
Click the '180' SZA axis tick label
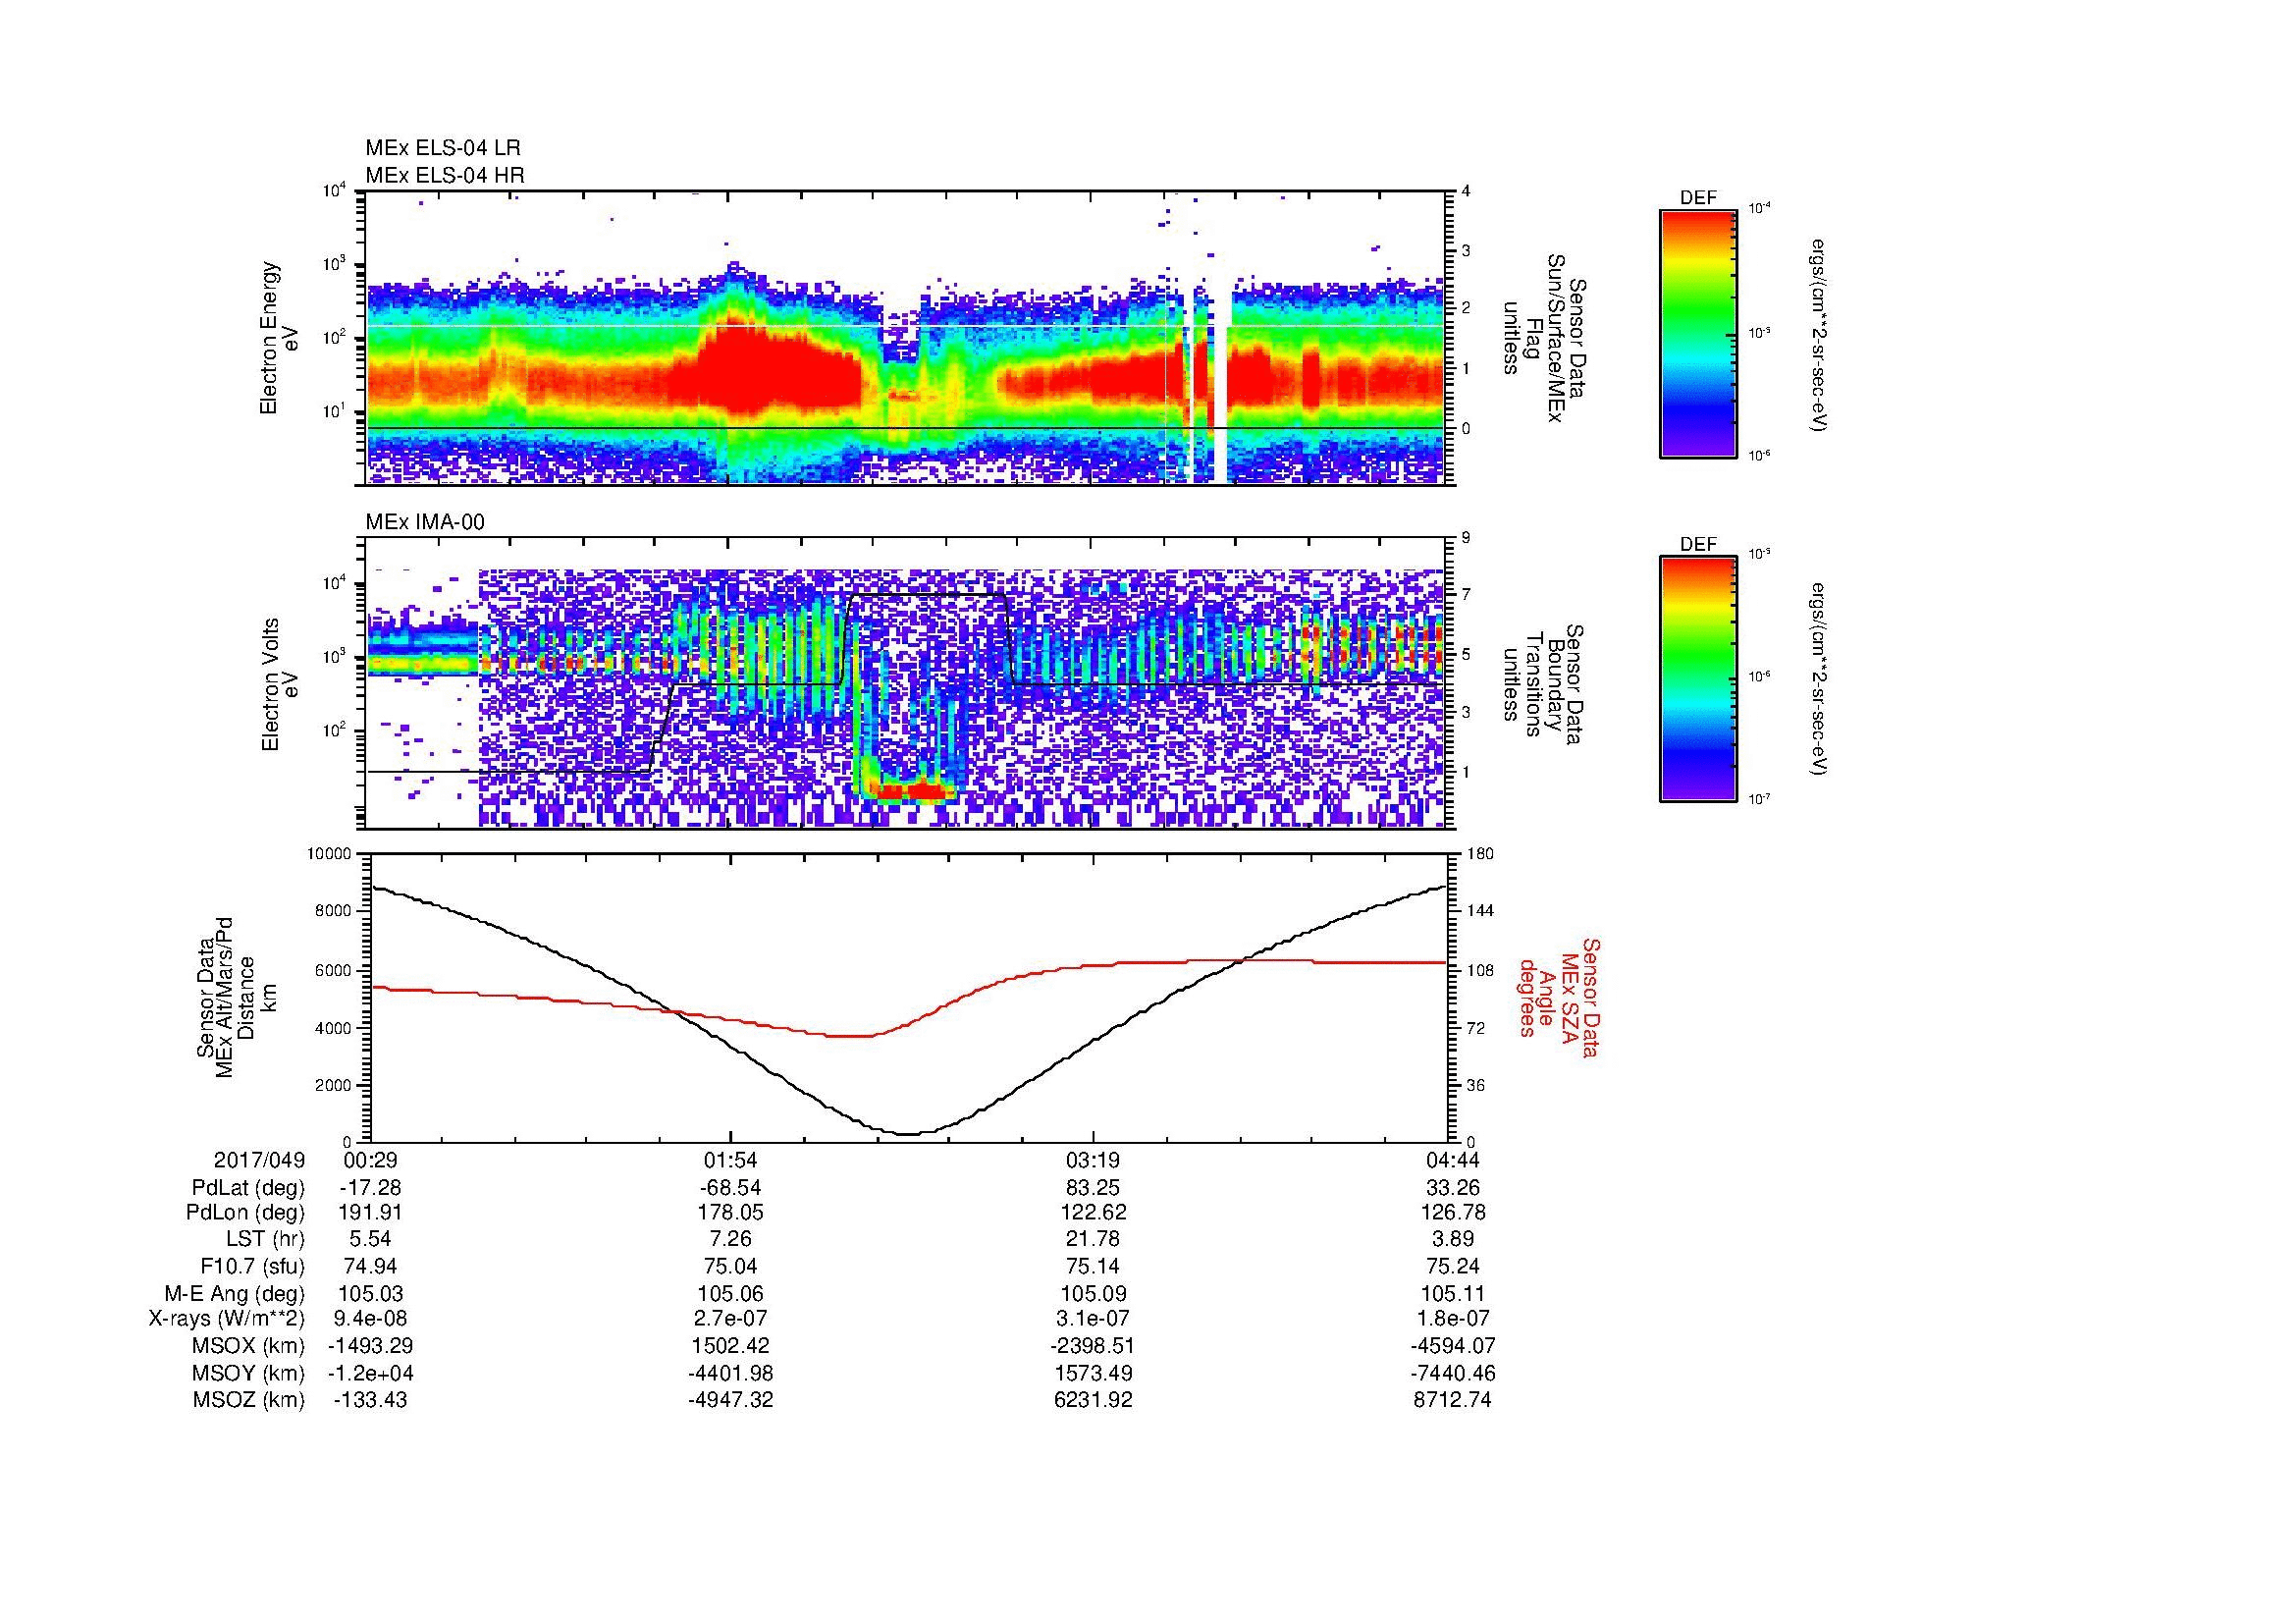(x=1481, y=854)
